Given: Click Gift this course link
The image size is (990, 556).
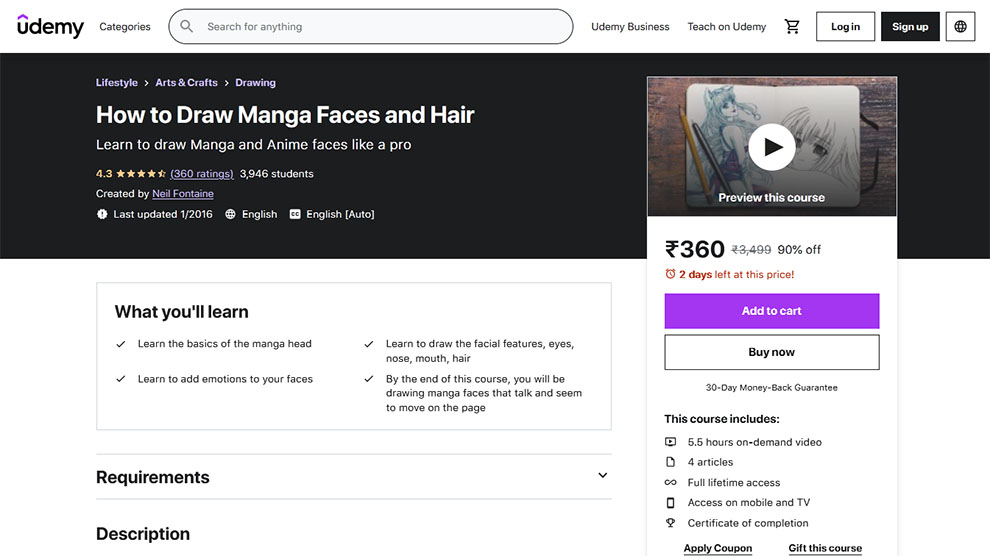Looking at the screenshot, I should pyautogui.click(x=825, y=548).
